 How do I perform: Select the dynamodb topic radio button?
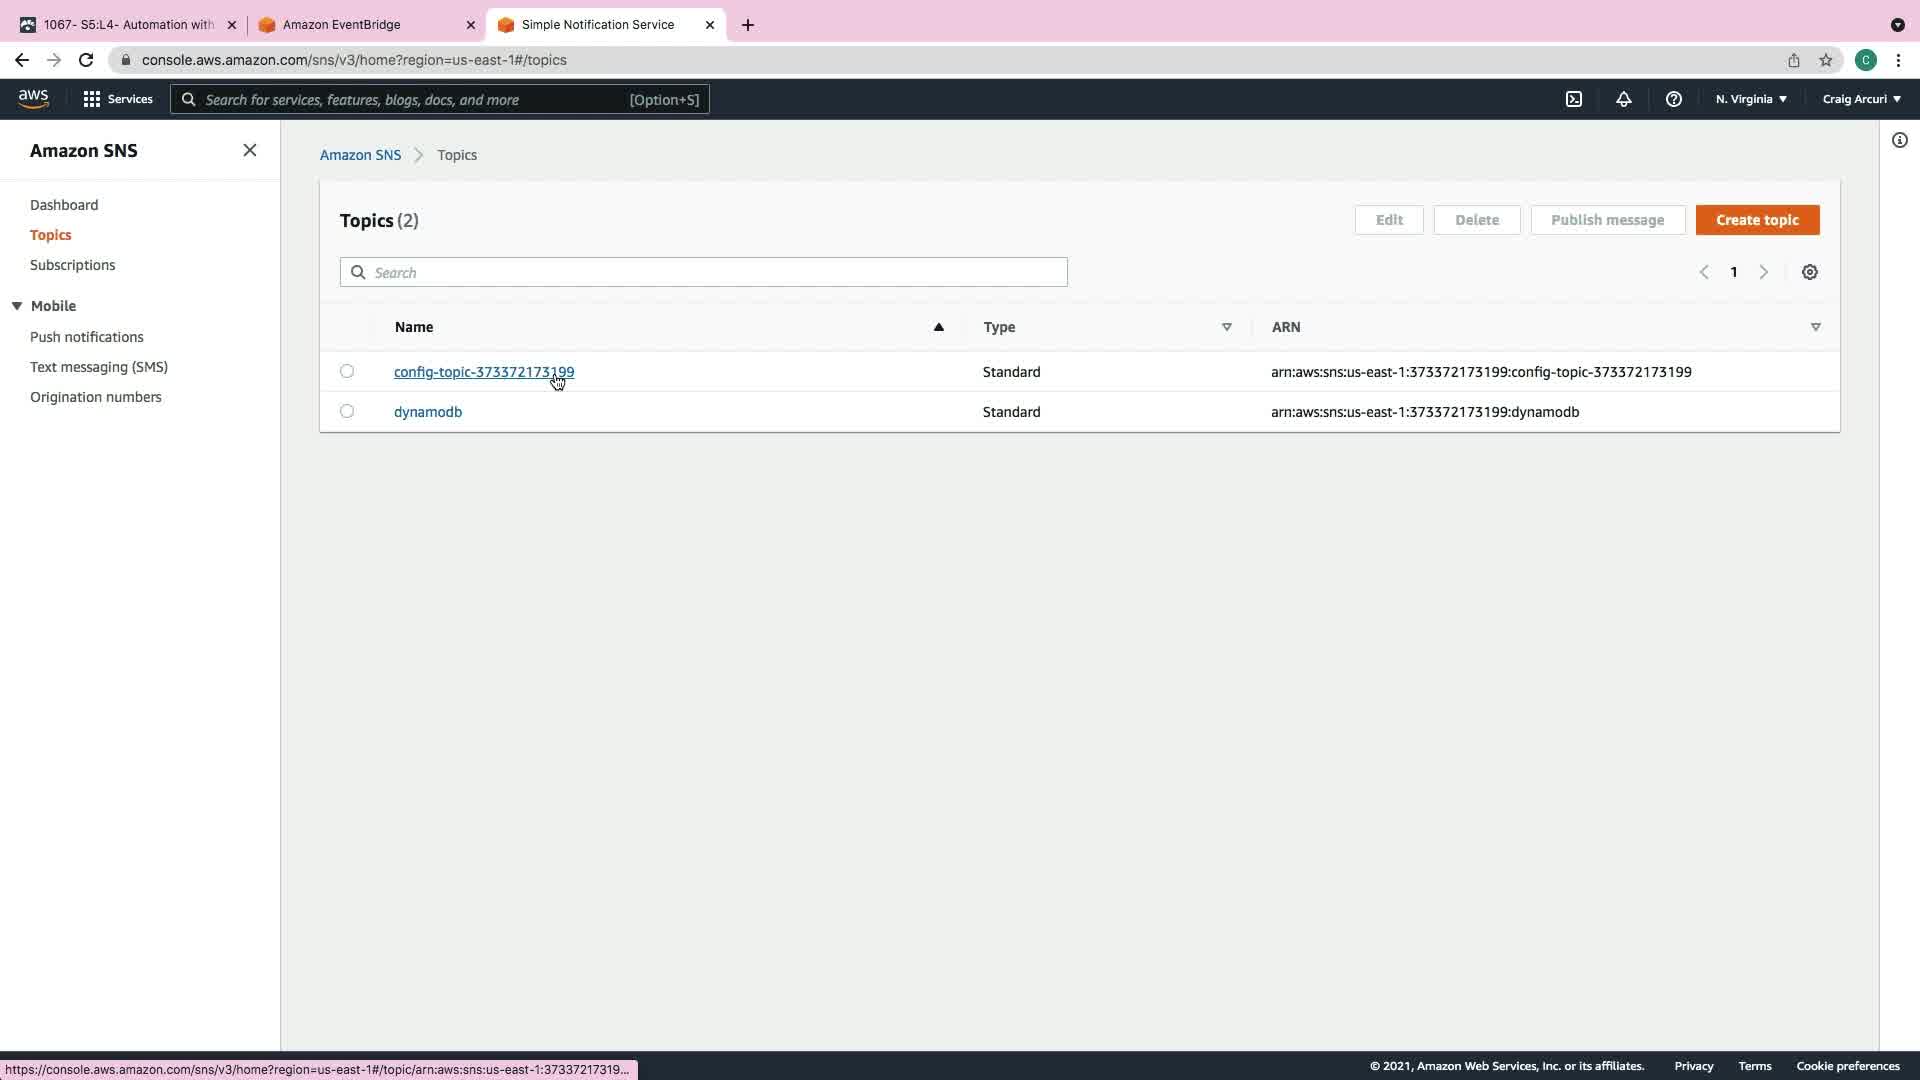pyautogui.click(x=347, y=411)
